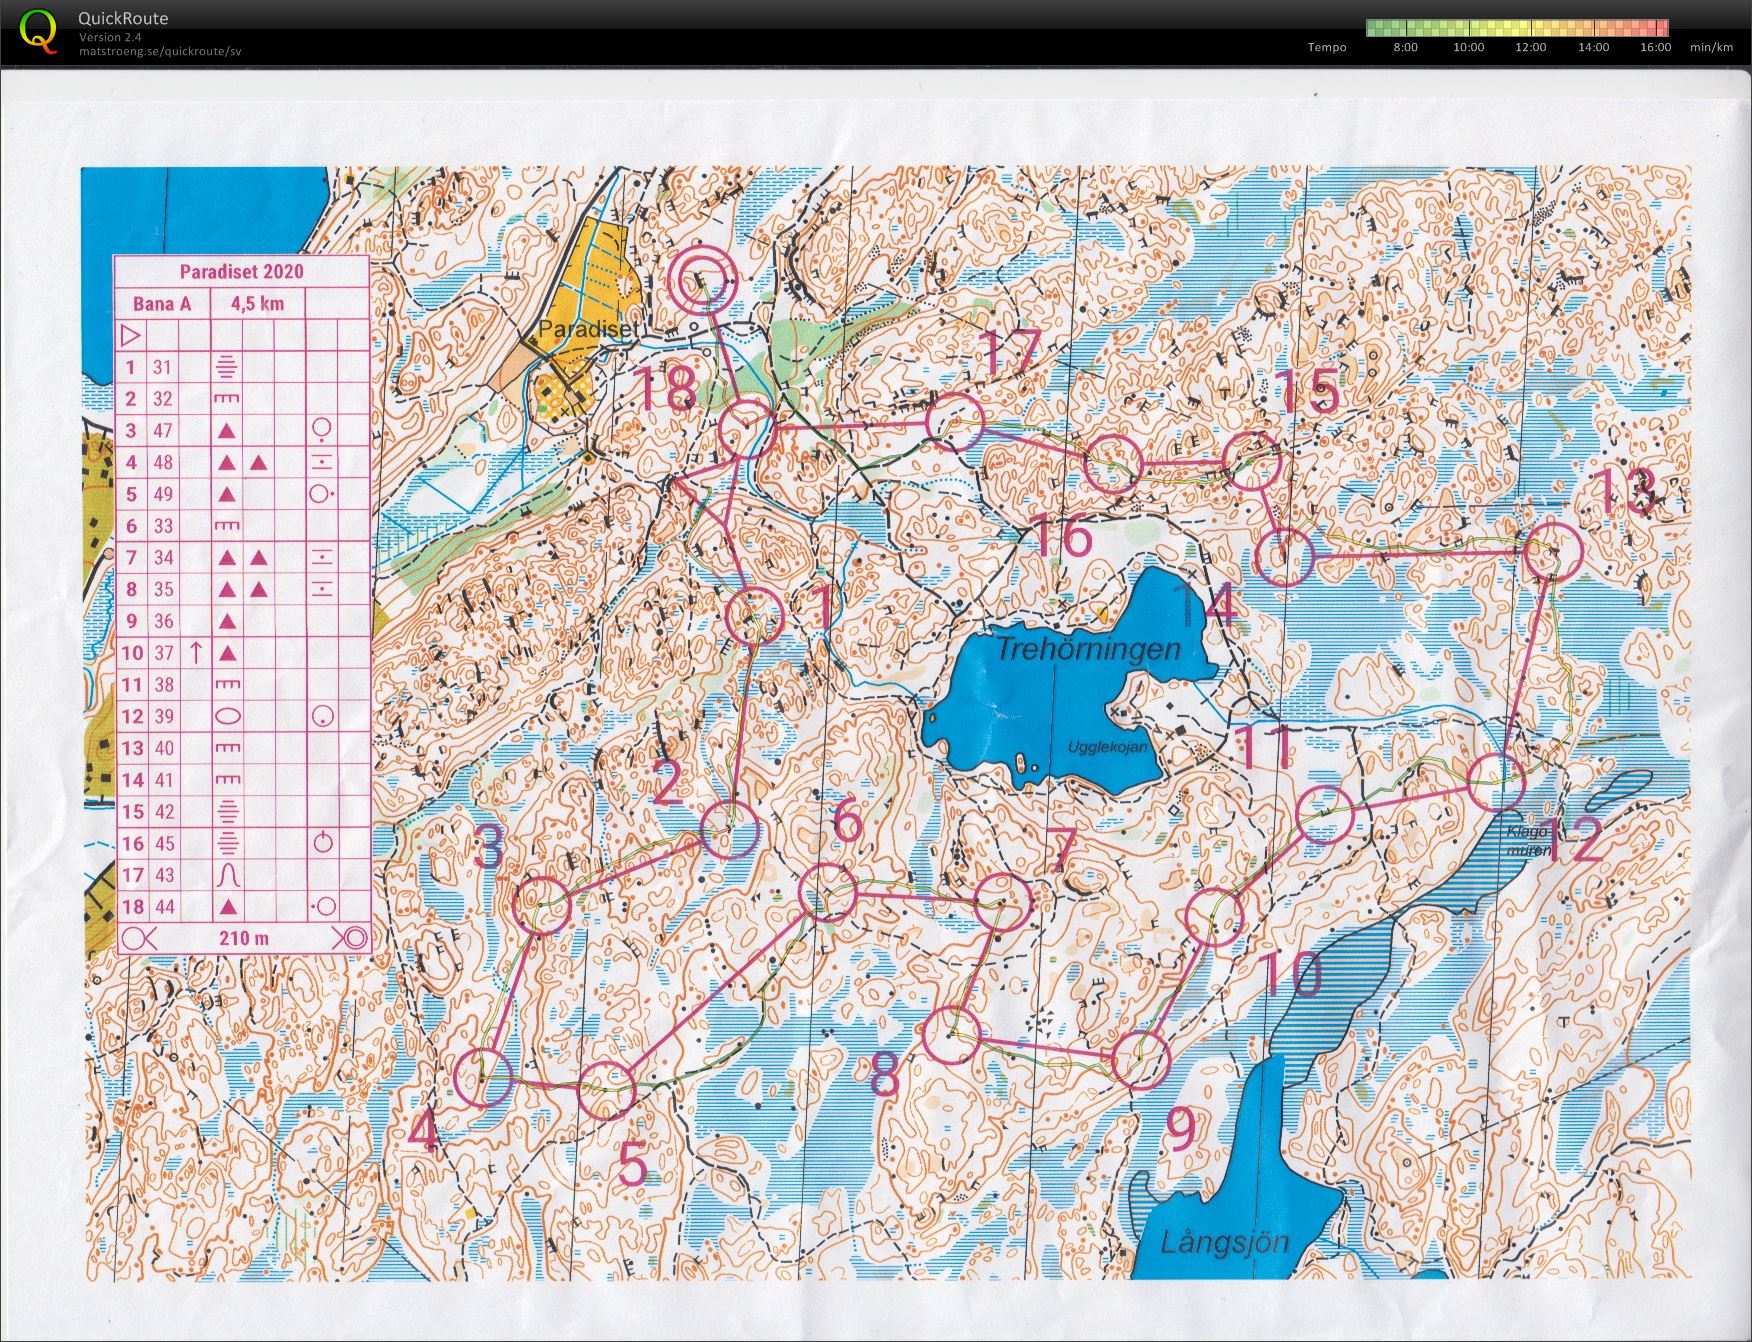The width and height of the screenshot is (1752, 1342).
Task: Click control circle 5 on the map
Action: (606, 1090)
